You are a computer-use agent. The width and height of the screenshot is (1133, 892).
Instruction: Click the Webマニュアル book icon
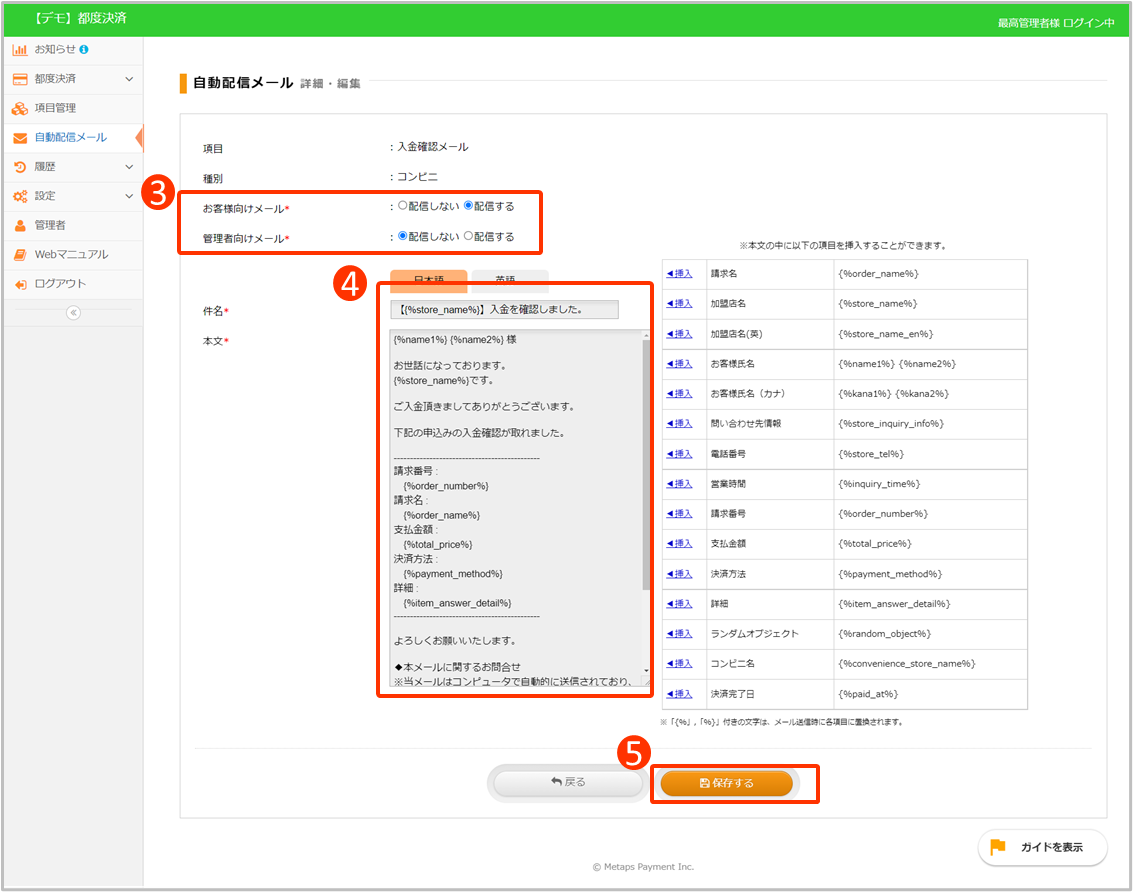click(x=20, y=255)
